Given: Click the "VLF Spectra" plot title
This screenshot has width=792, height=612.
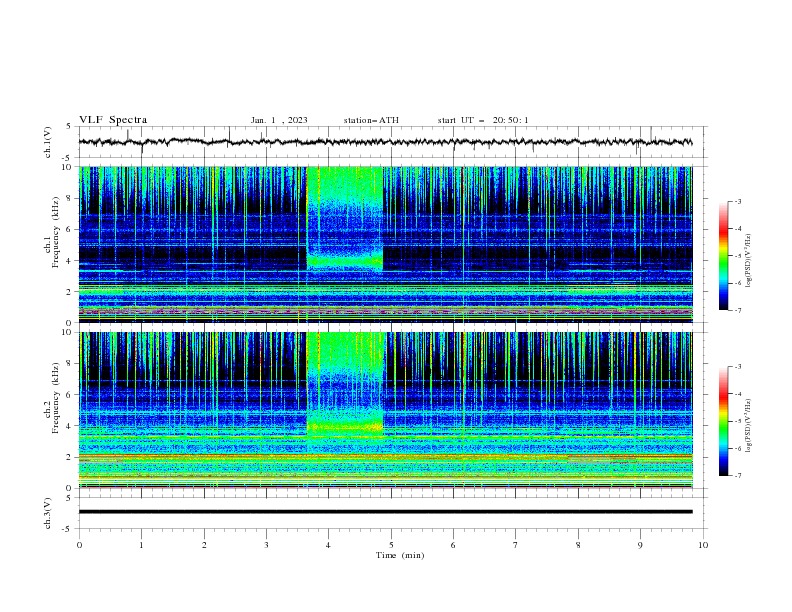Looking at the screenshot, I should pyautogui.click(x=113, y=120).
